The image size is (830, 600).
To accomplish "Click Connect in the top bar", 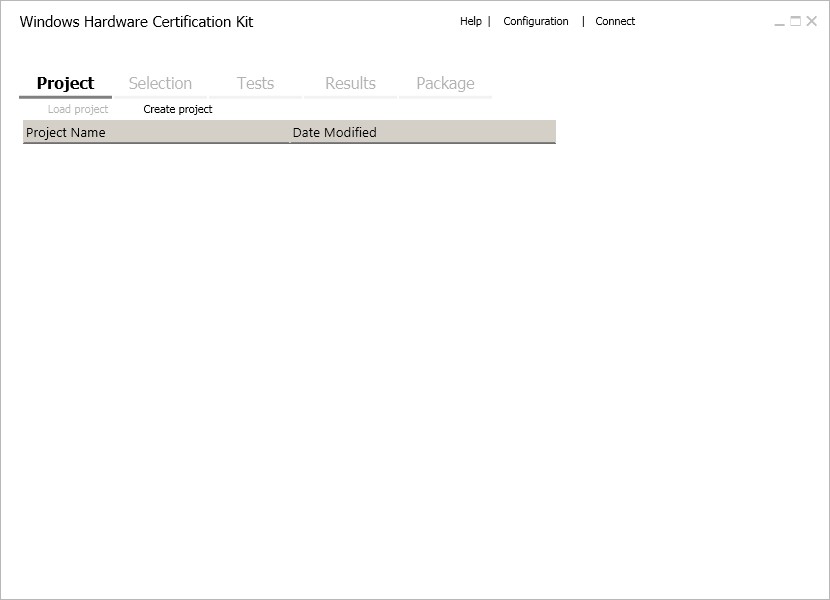I will tap(615, 21).
